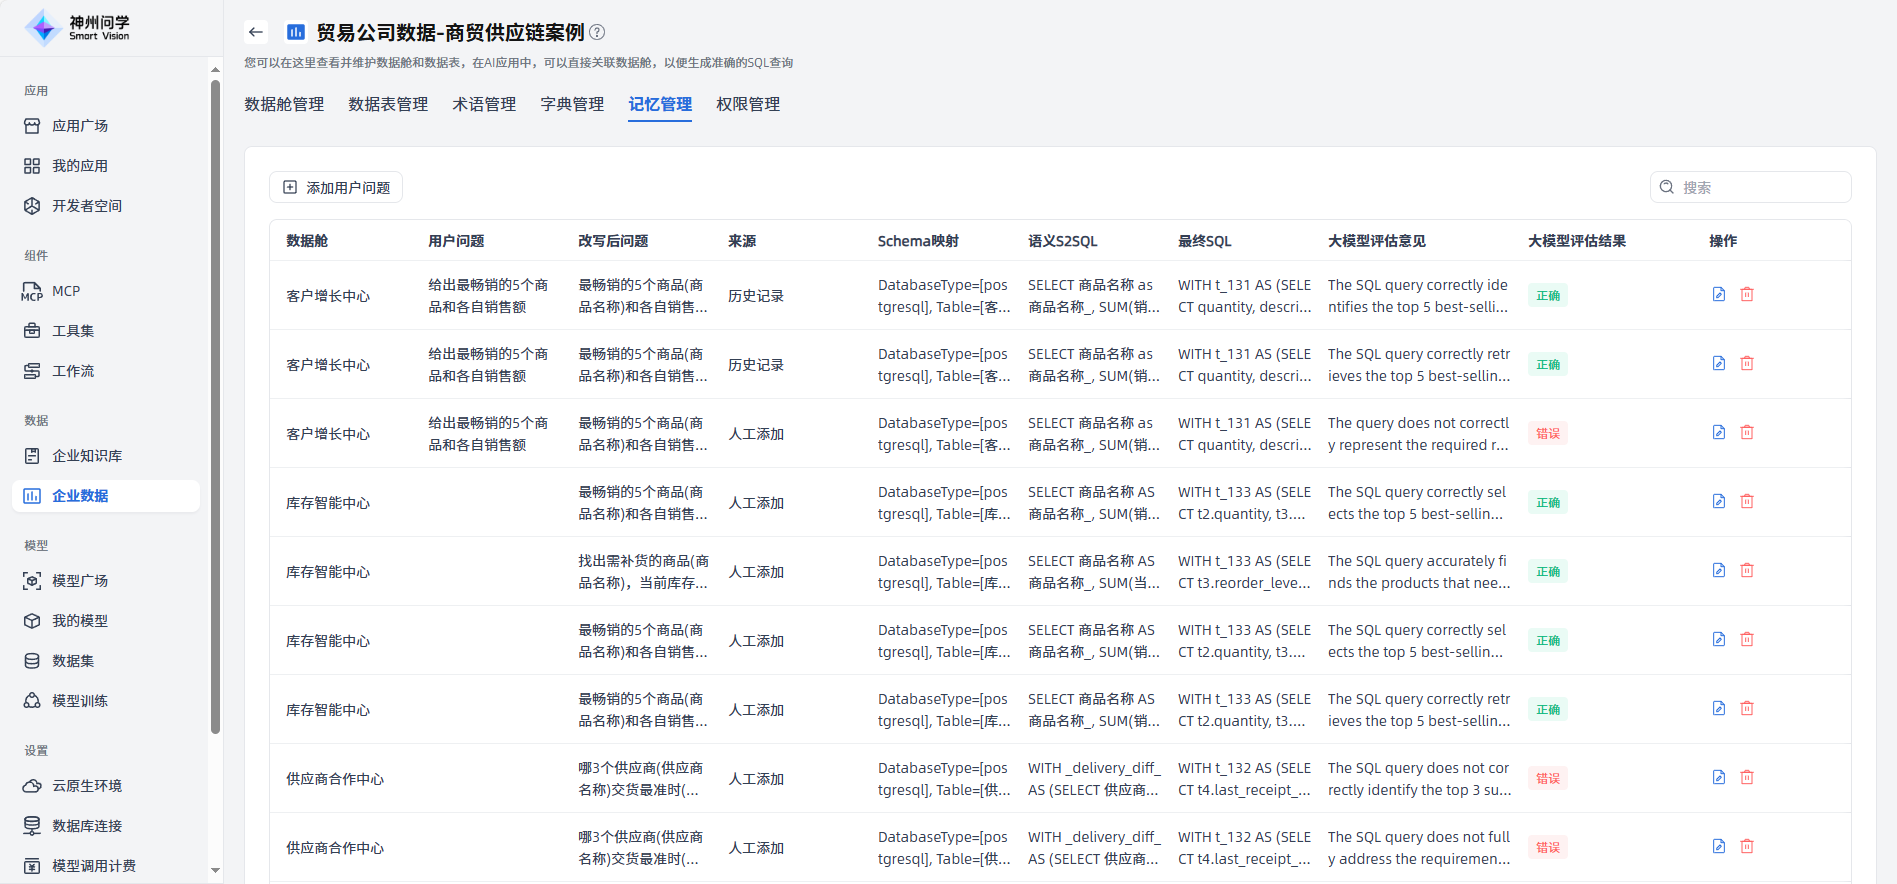
Task: Click delete icon for 找出需补货的商品 row
Action: pyautogui.click(x=1747, y=570)
